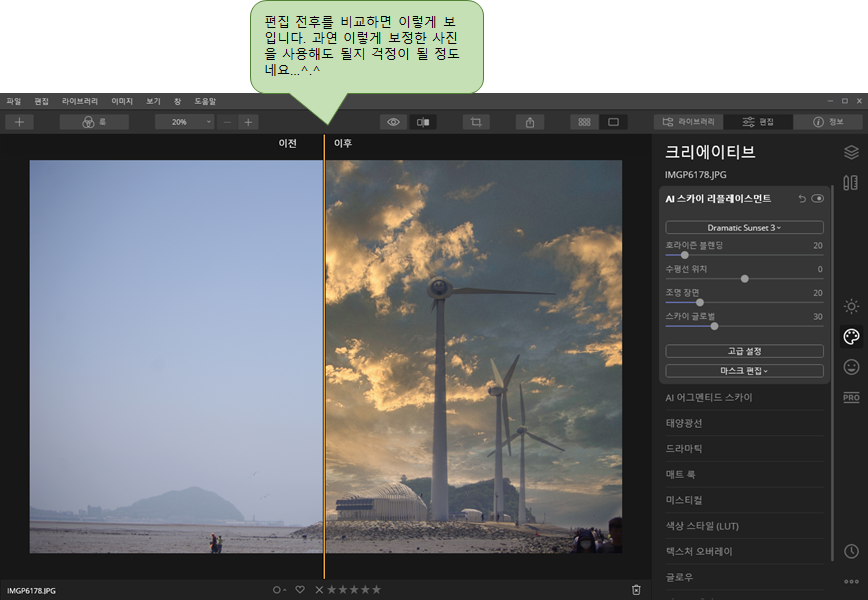Open the 편집 menu in menu bar
Screen dimensions: 868x600
tap(42, 101)
